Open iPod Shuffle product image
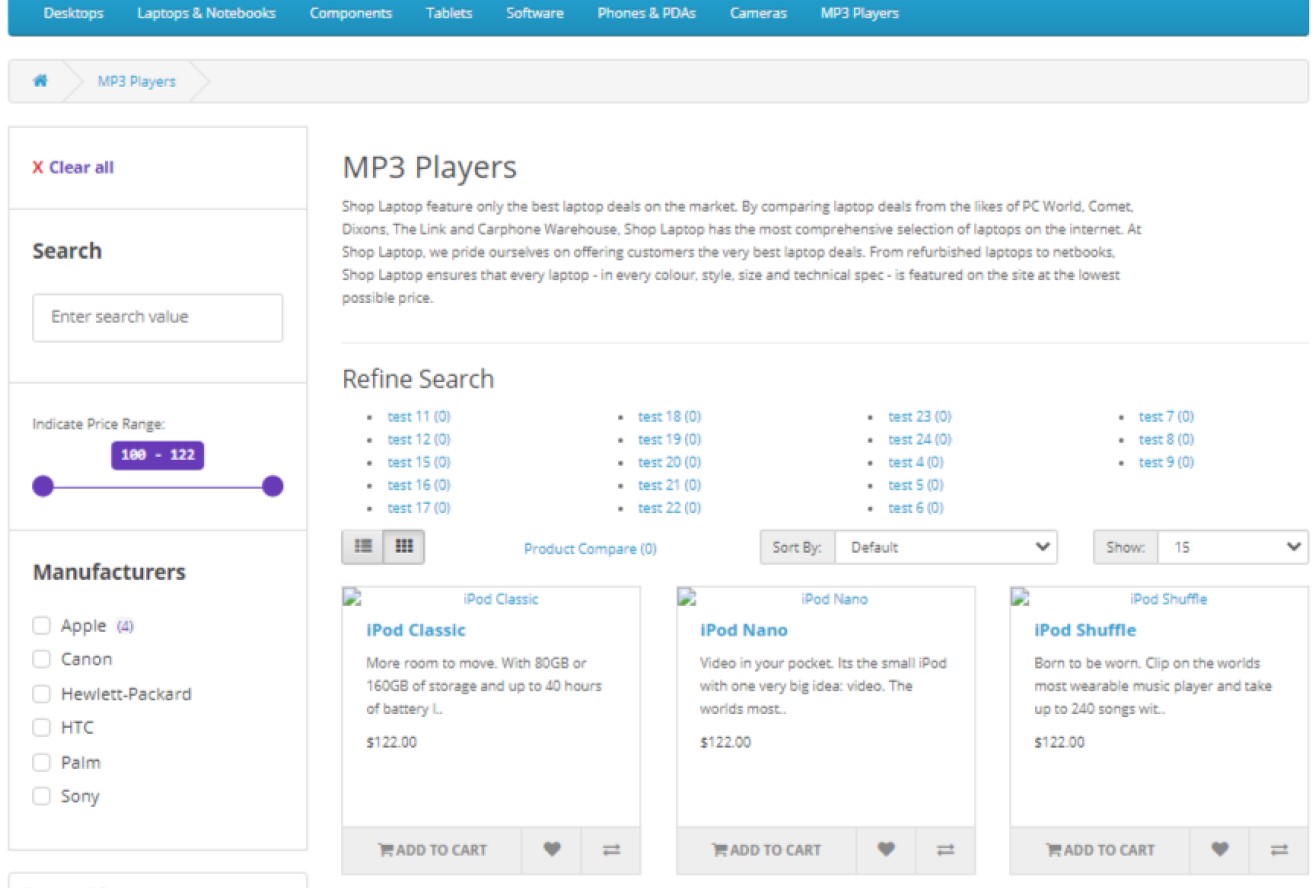This screenshot has height=888, width=1316. pyautogui.click(x=1159, y=599)
